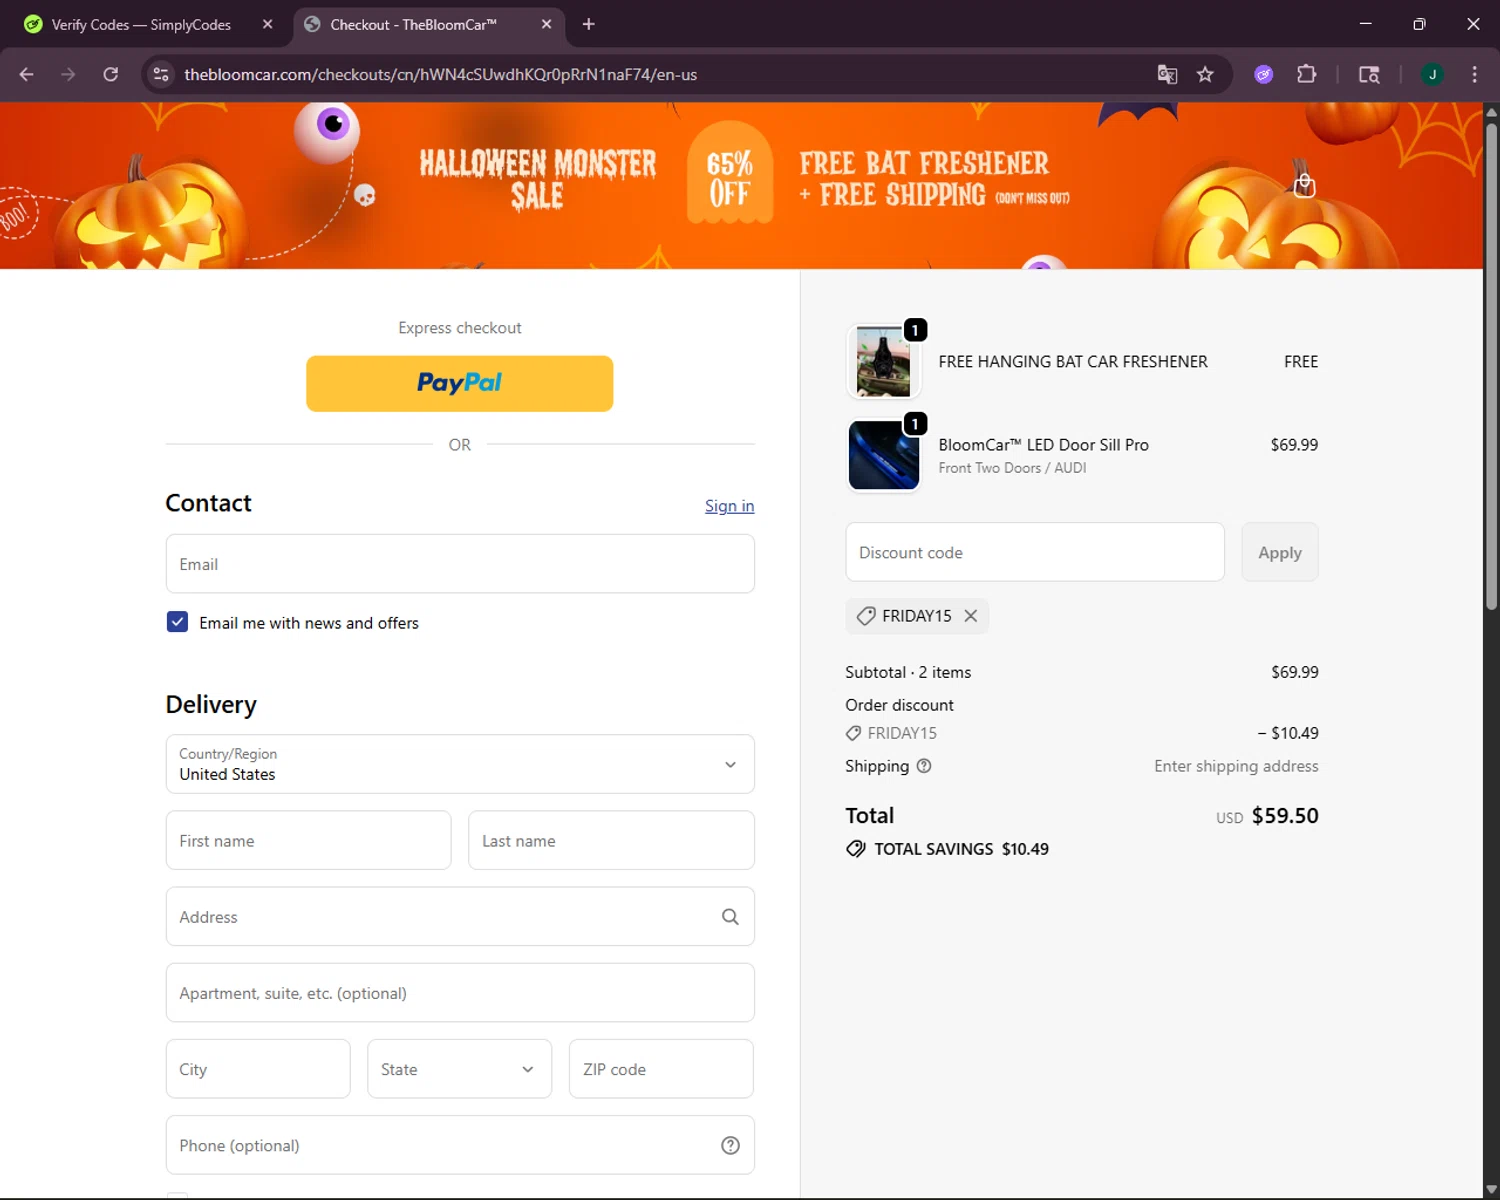Click the Shipping info question icon
This screenshot has height=1200, width=1500.
[x=924, y=766]
